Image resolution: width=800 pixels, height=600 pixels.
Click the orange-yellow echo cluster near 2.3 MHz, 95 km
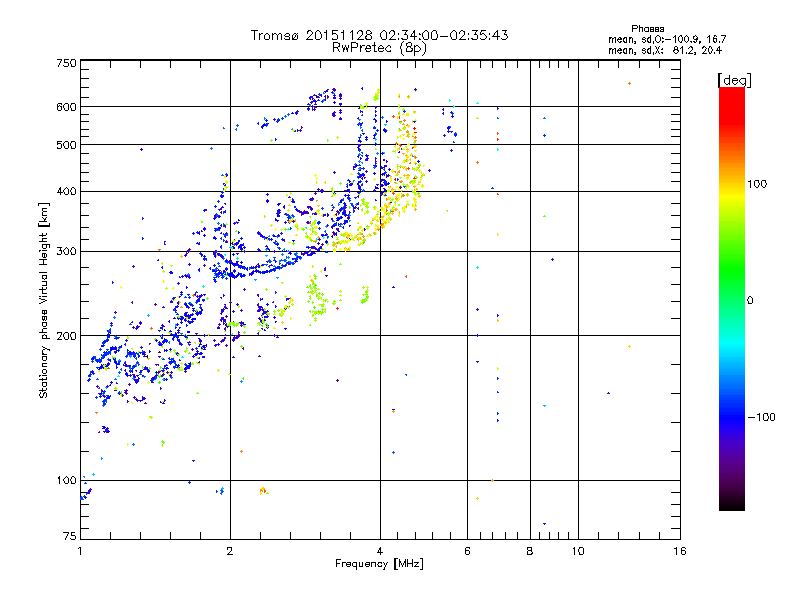click(263, 491)
